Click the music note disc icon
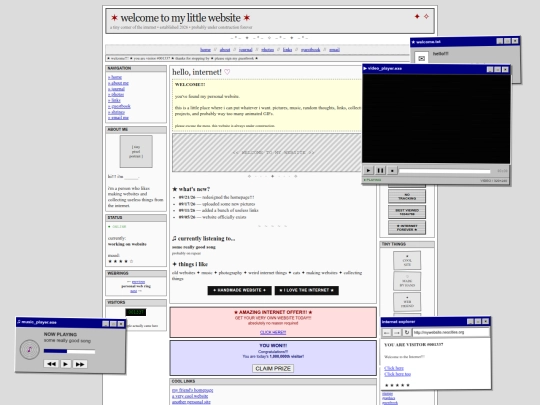 pyautogui.click(x=30, y=350)
